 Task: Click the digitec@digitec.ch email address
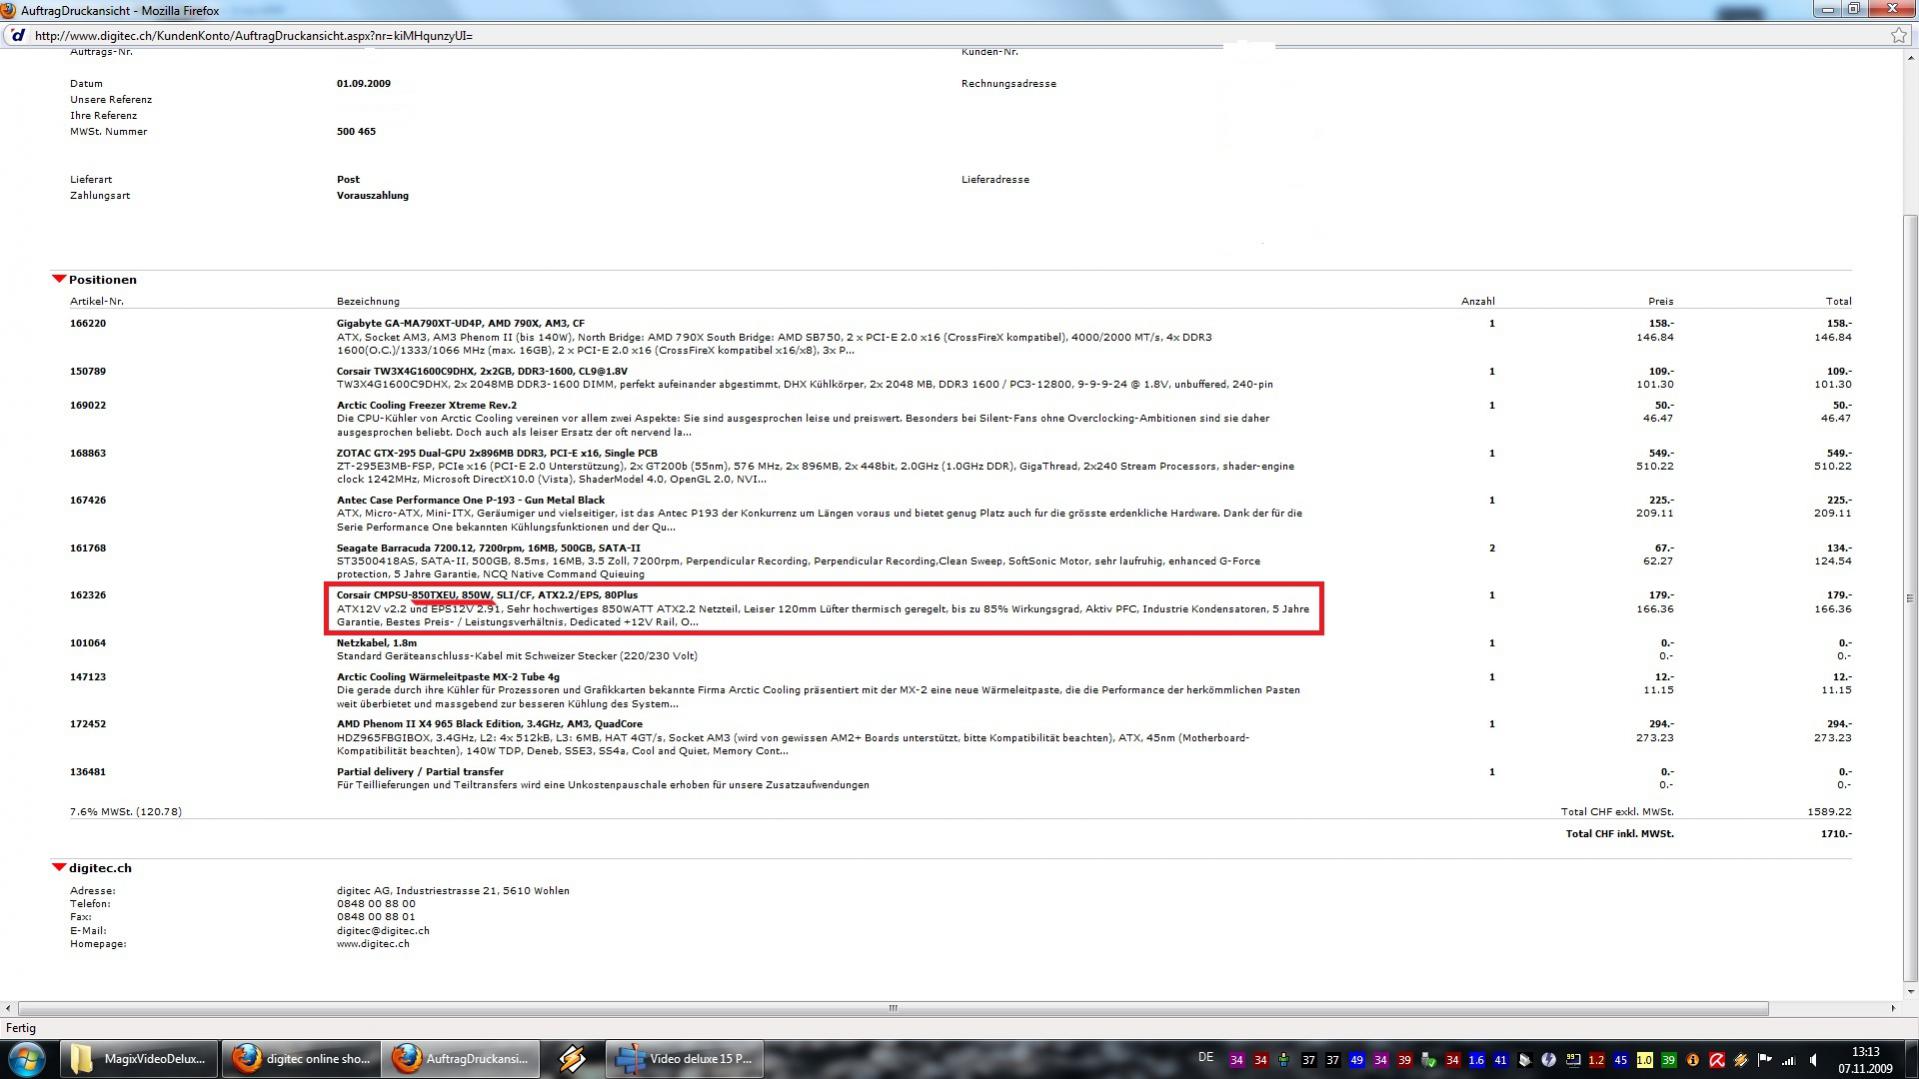[383, 930]
